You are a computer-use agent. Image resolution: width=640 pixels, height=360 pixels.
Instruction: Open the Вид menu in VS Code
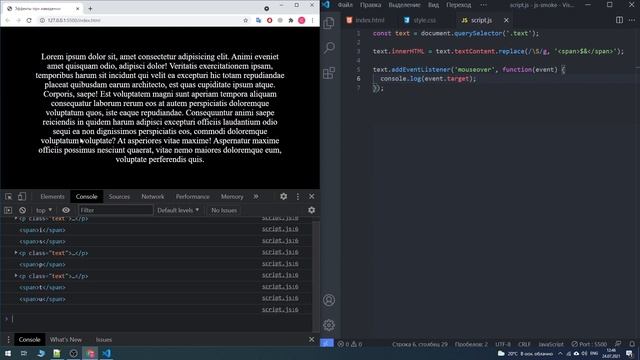pyautogui.click(x=433, y=5)
